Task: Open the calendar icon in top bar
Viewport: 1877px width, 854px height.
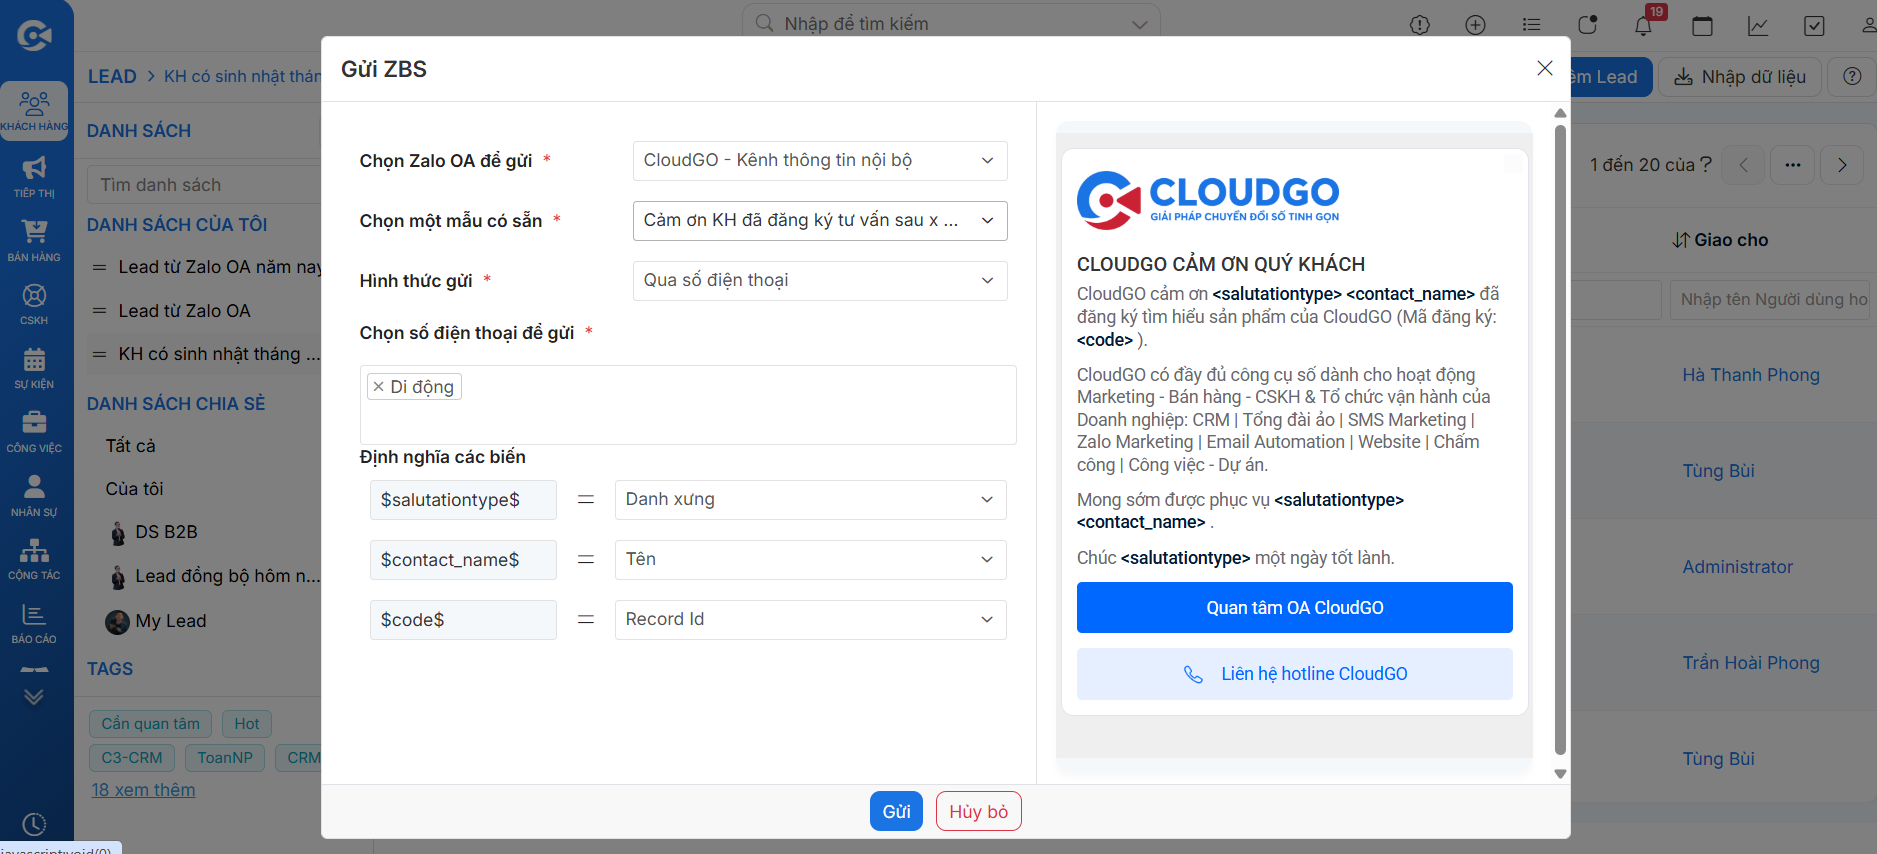Action: pyautogui.click(x=1702, y=25)
